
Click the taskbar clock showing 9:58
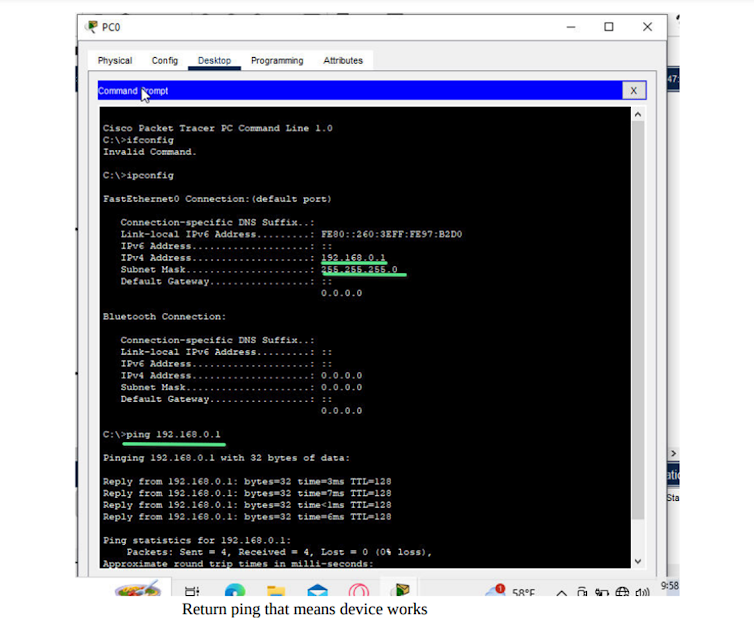click(x=669, y=586)
